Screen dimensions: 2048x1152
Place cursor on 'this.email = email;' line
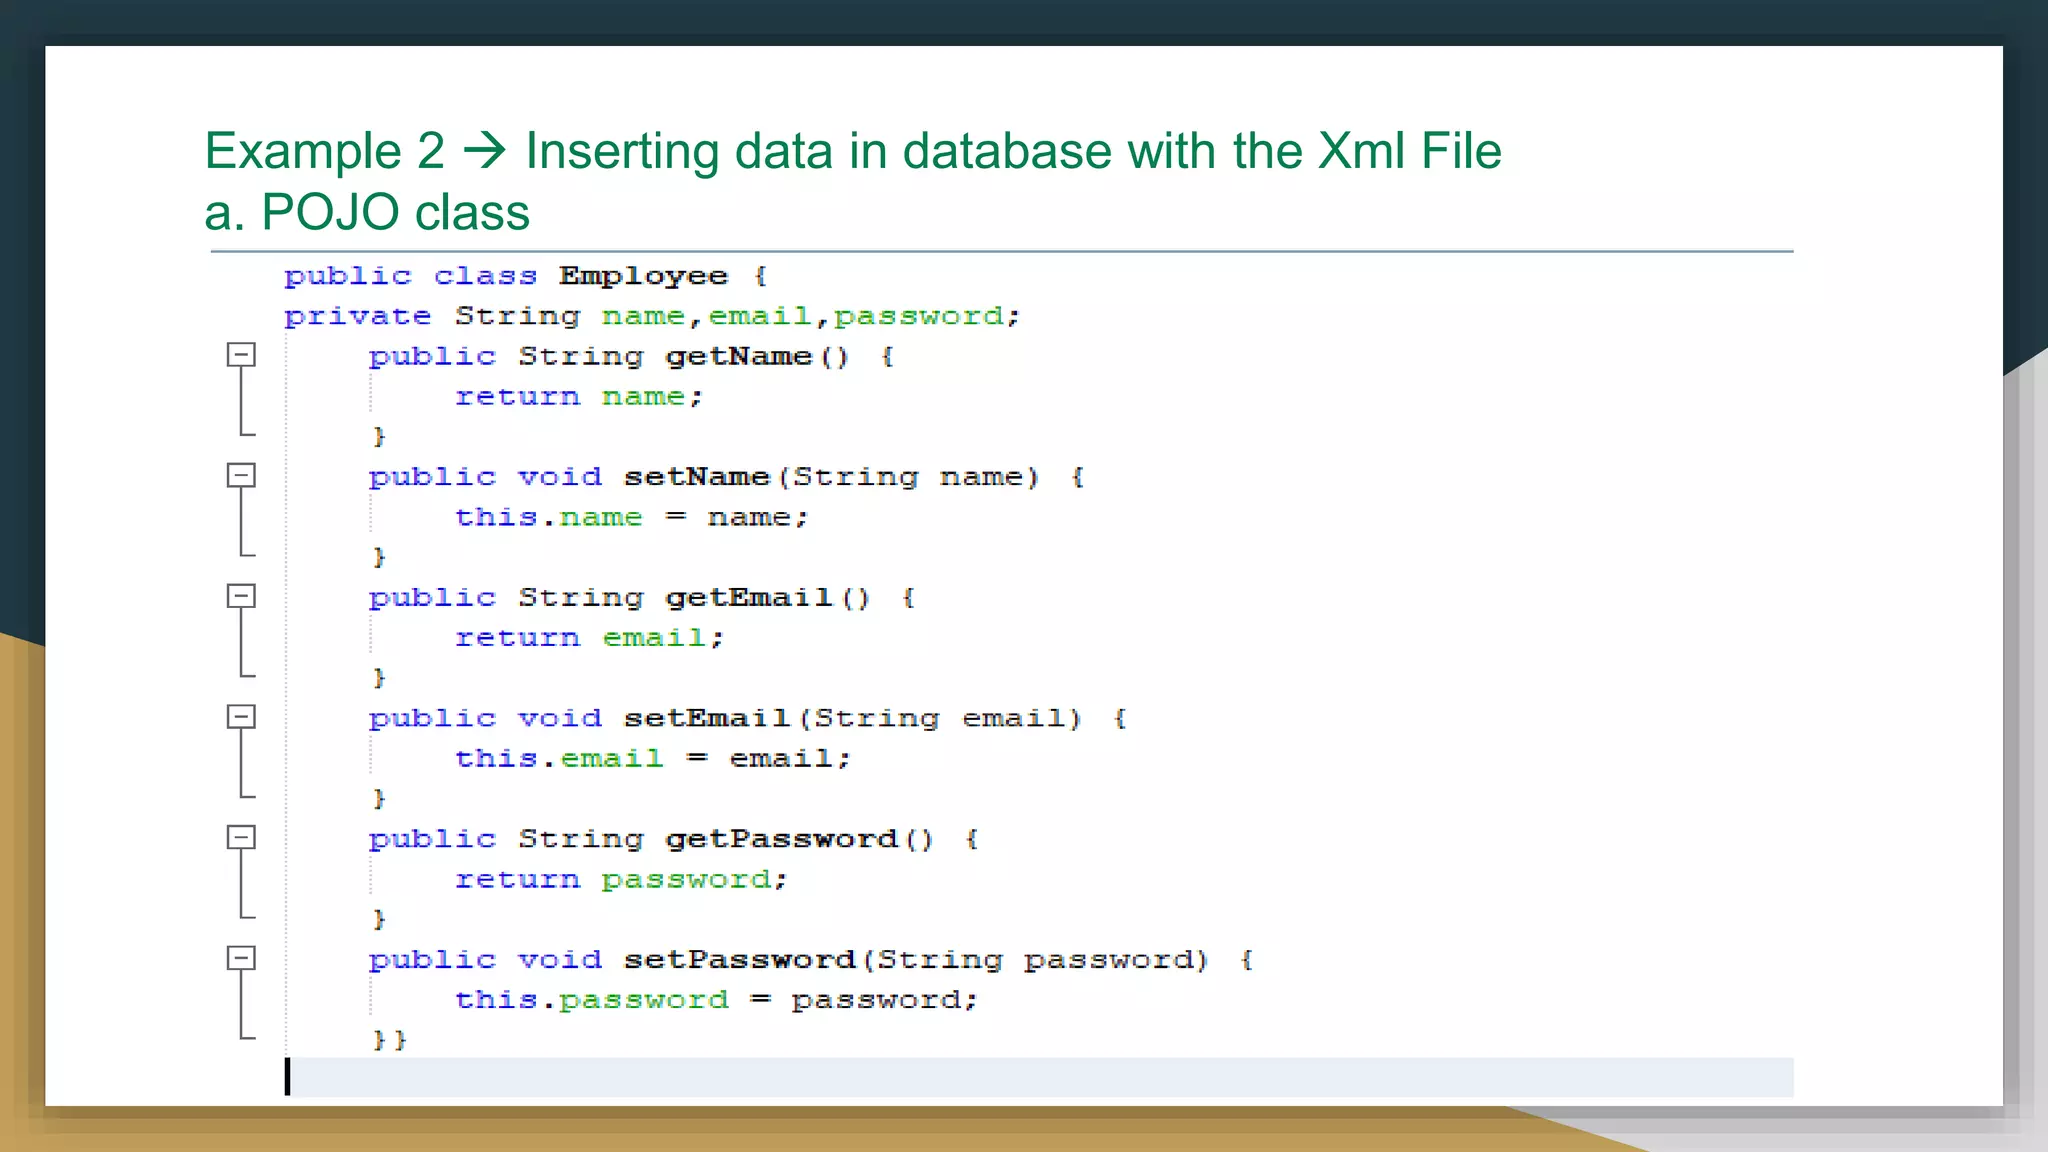(x=652, y=759)
